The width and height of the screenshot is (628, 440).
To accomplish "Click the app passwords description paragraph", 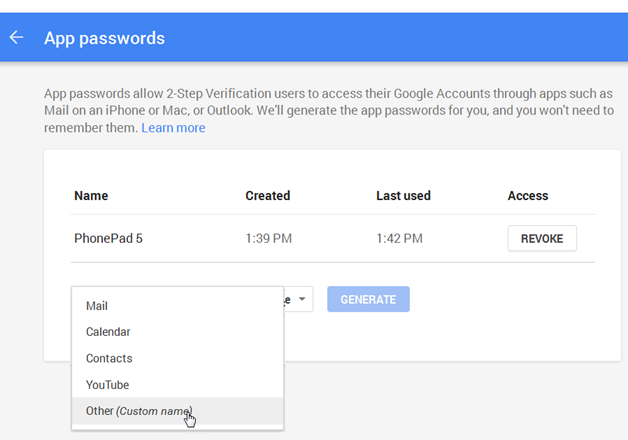I will coord(328,111).
